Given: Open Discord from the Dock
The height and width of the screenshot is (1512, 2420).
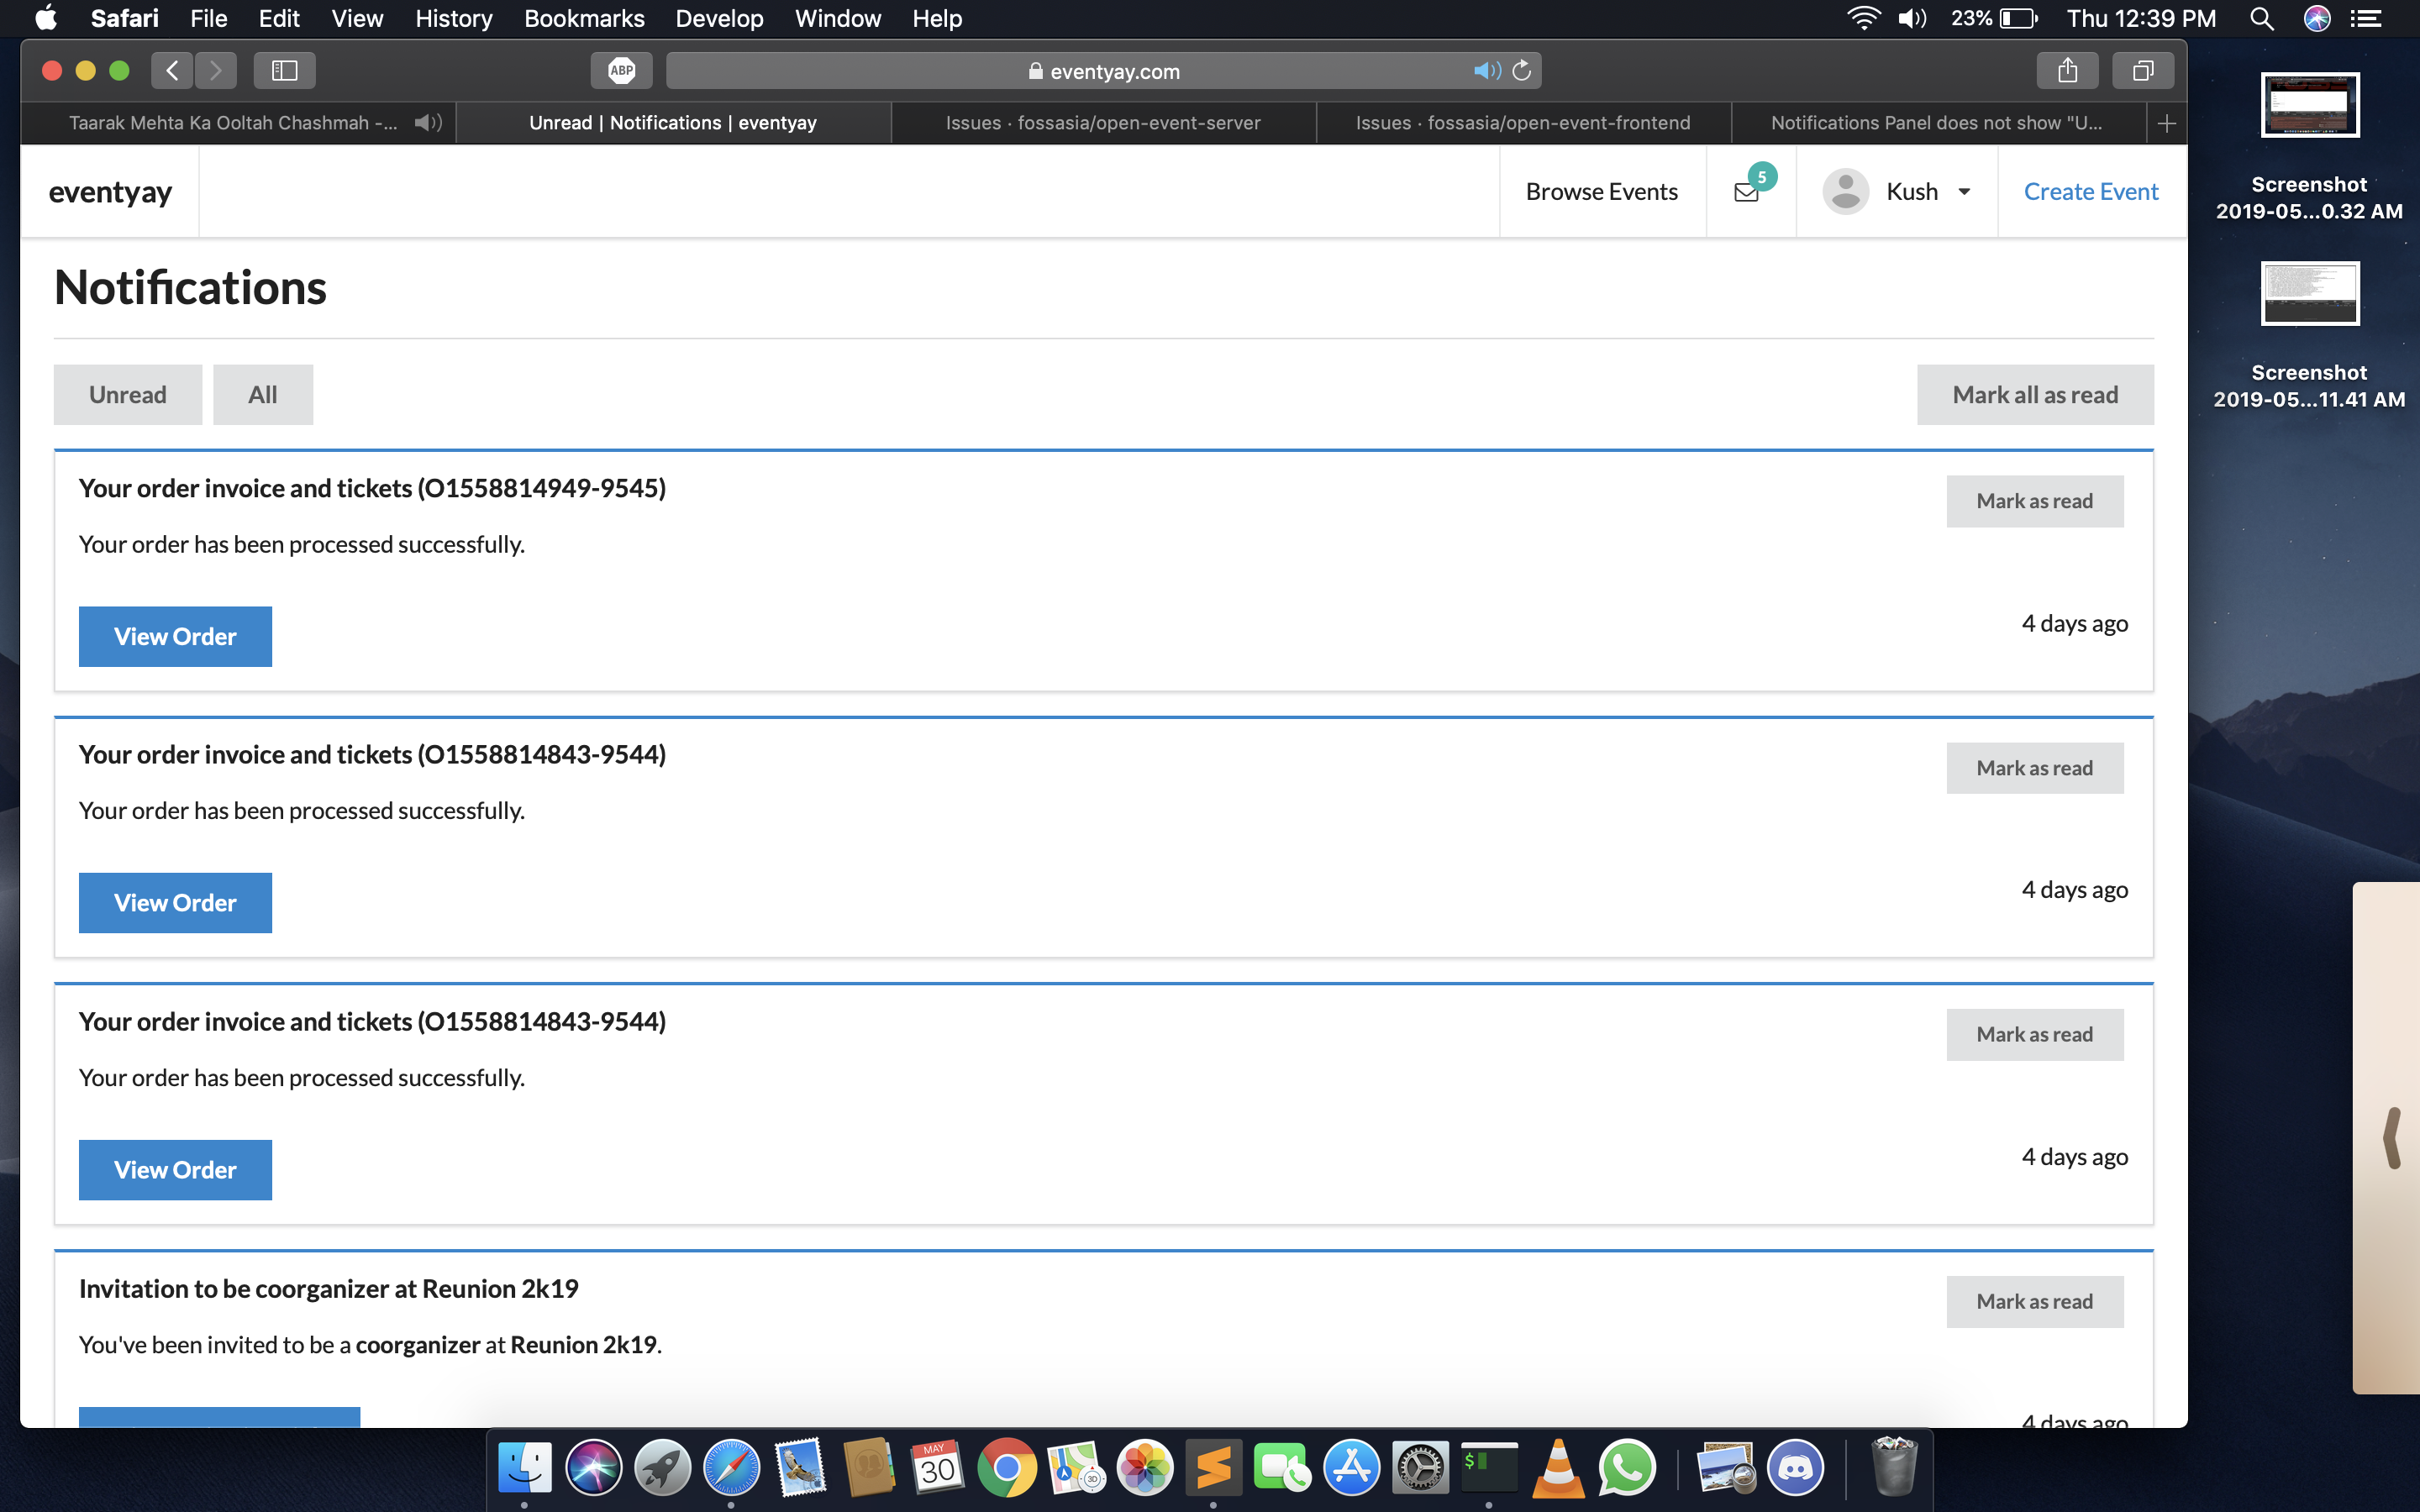Looking at the screenshot, I should (1795, 1467).
